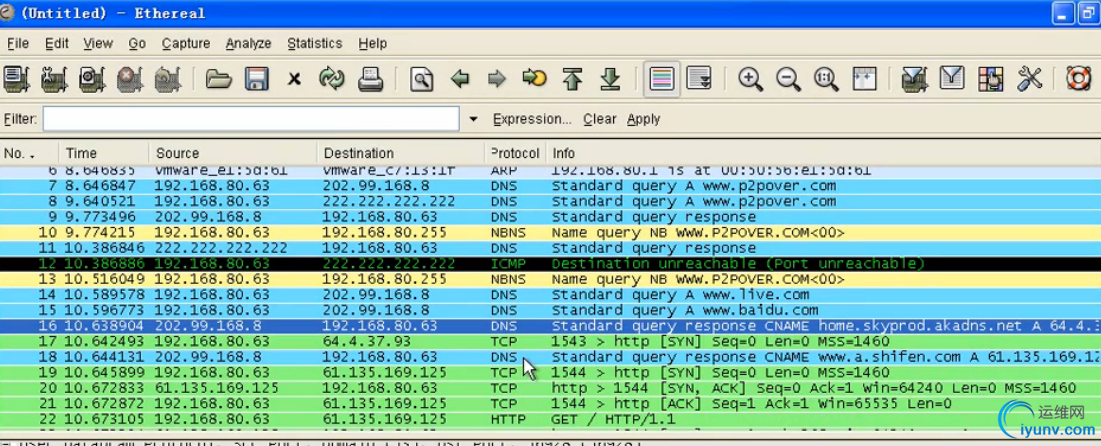Save capture file floppy icon
Image resolution: width=1101 pixels, height=446 pixels.
click(x=257, y=79)
